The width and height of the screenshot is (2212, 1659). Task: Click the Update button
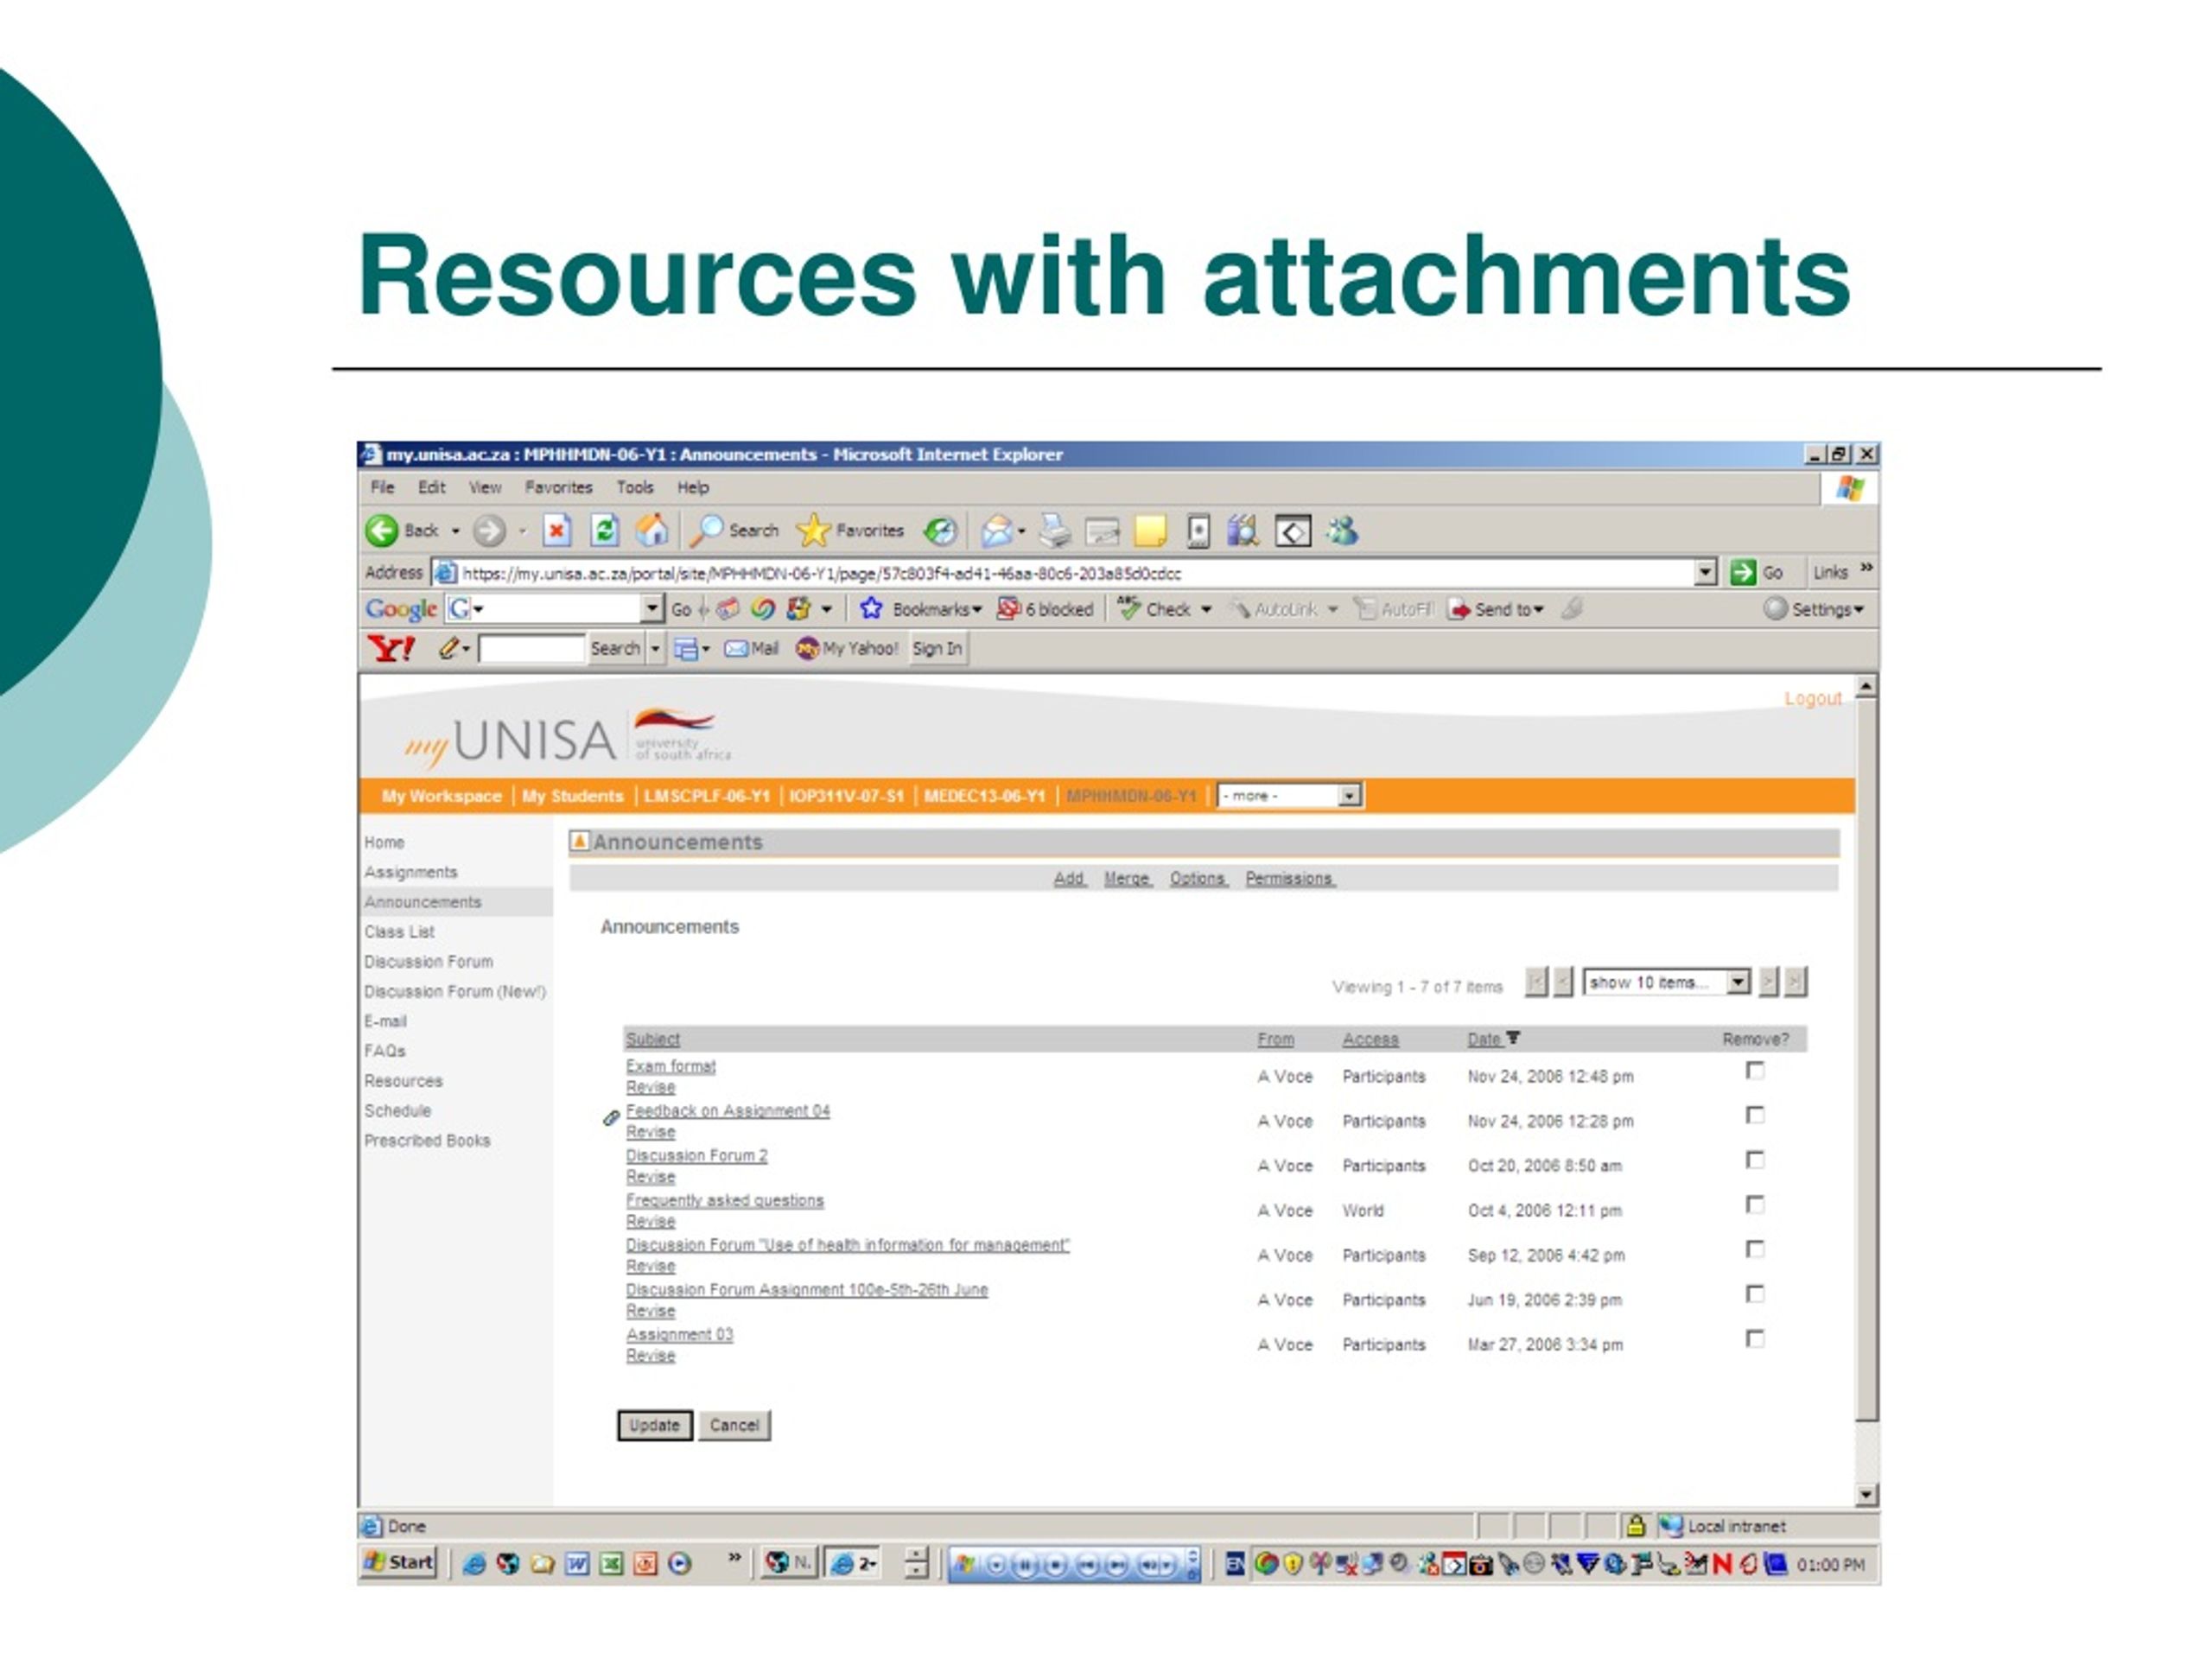[x=655, y=1425]
